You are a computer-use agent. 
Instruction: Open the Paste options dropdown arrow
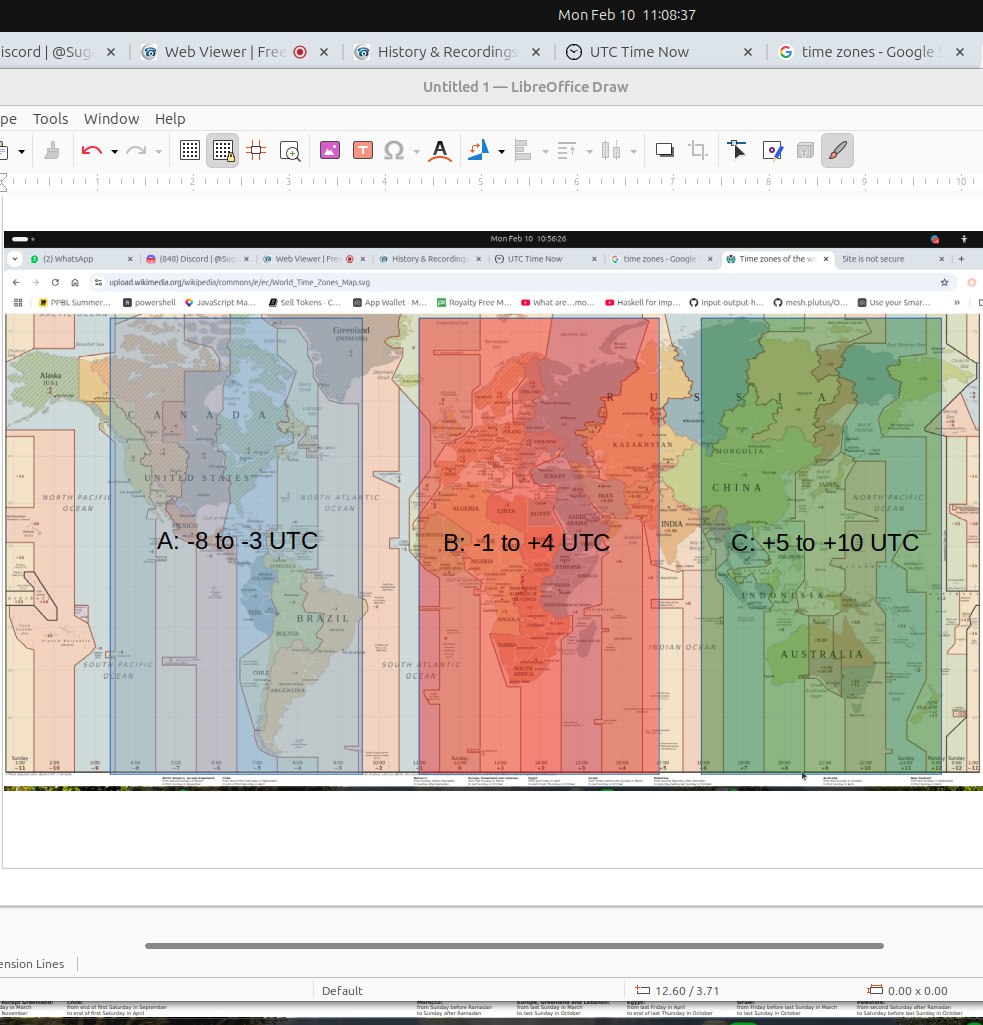point(22,152)
